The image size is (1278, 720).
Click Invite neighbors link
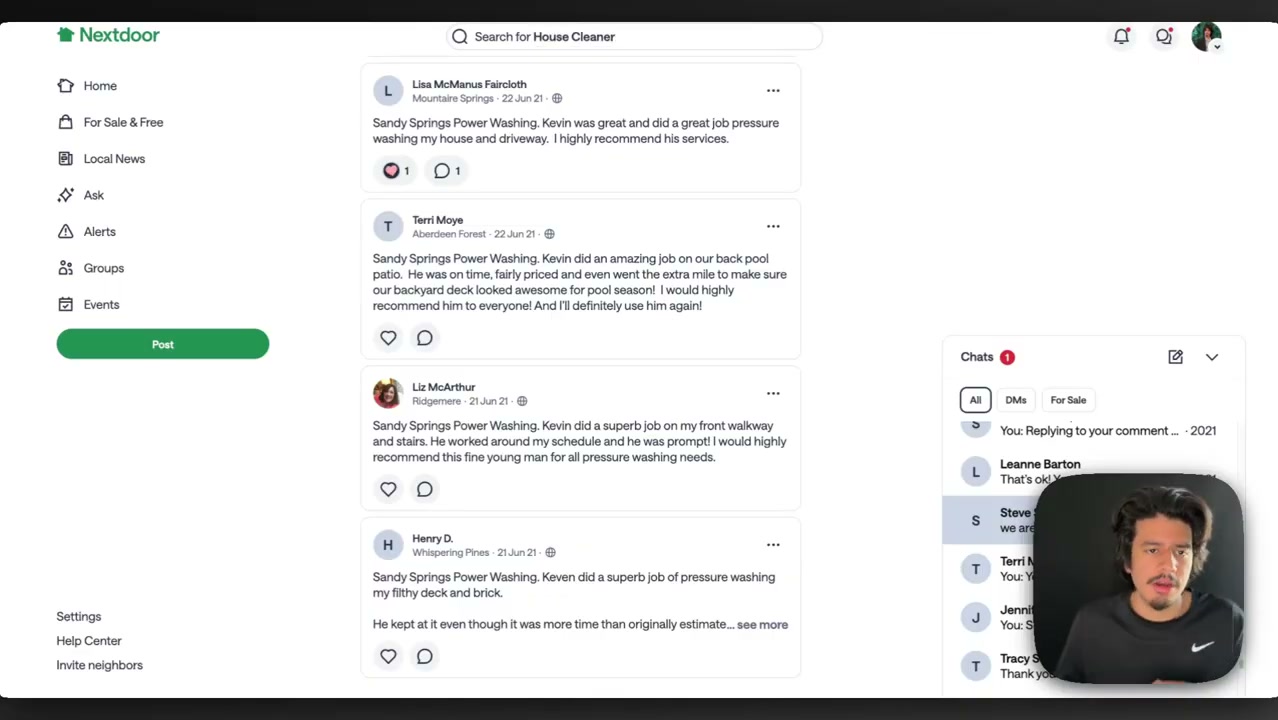tap(100, 665)
